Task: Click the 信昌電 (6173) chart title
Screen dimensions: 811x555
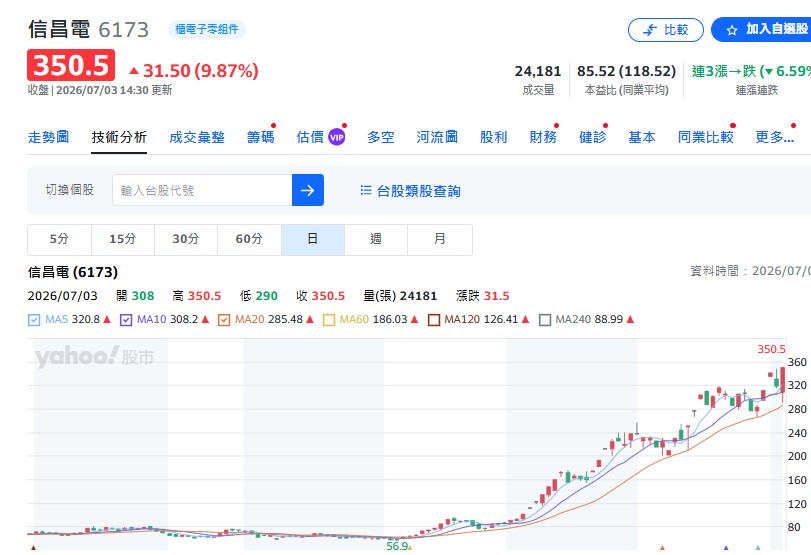Action: (x=73, y=272)
